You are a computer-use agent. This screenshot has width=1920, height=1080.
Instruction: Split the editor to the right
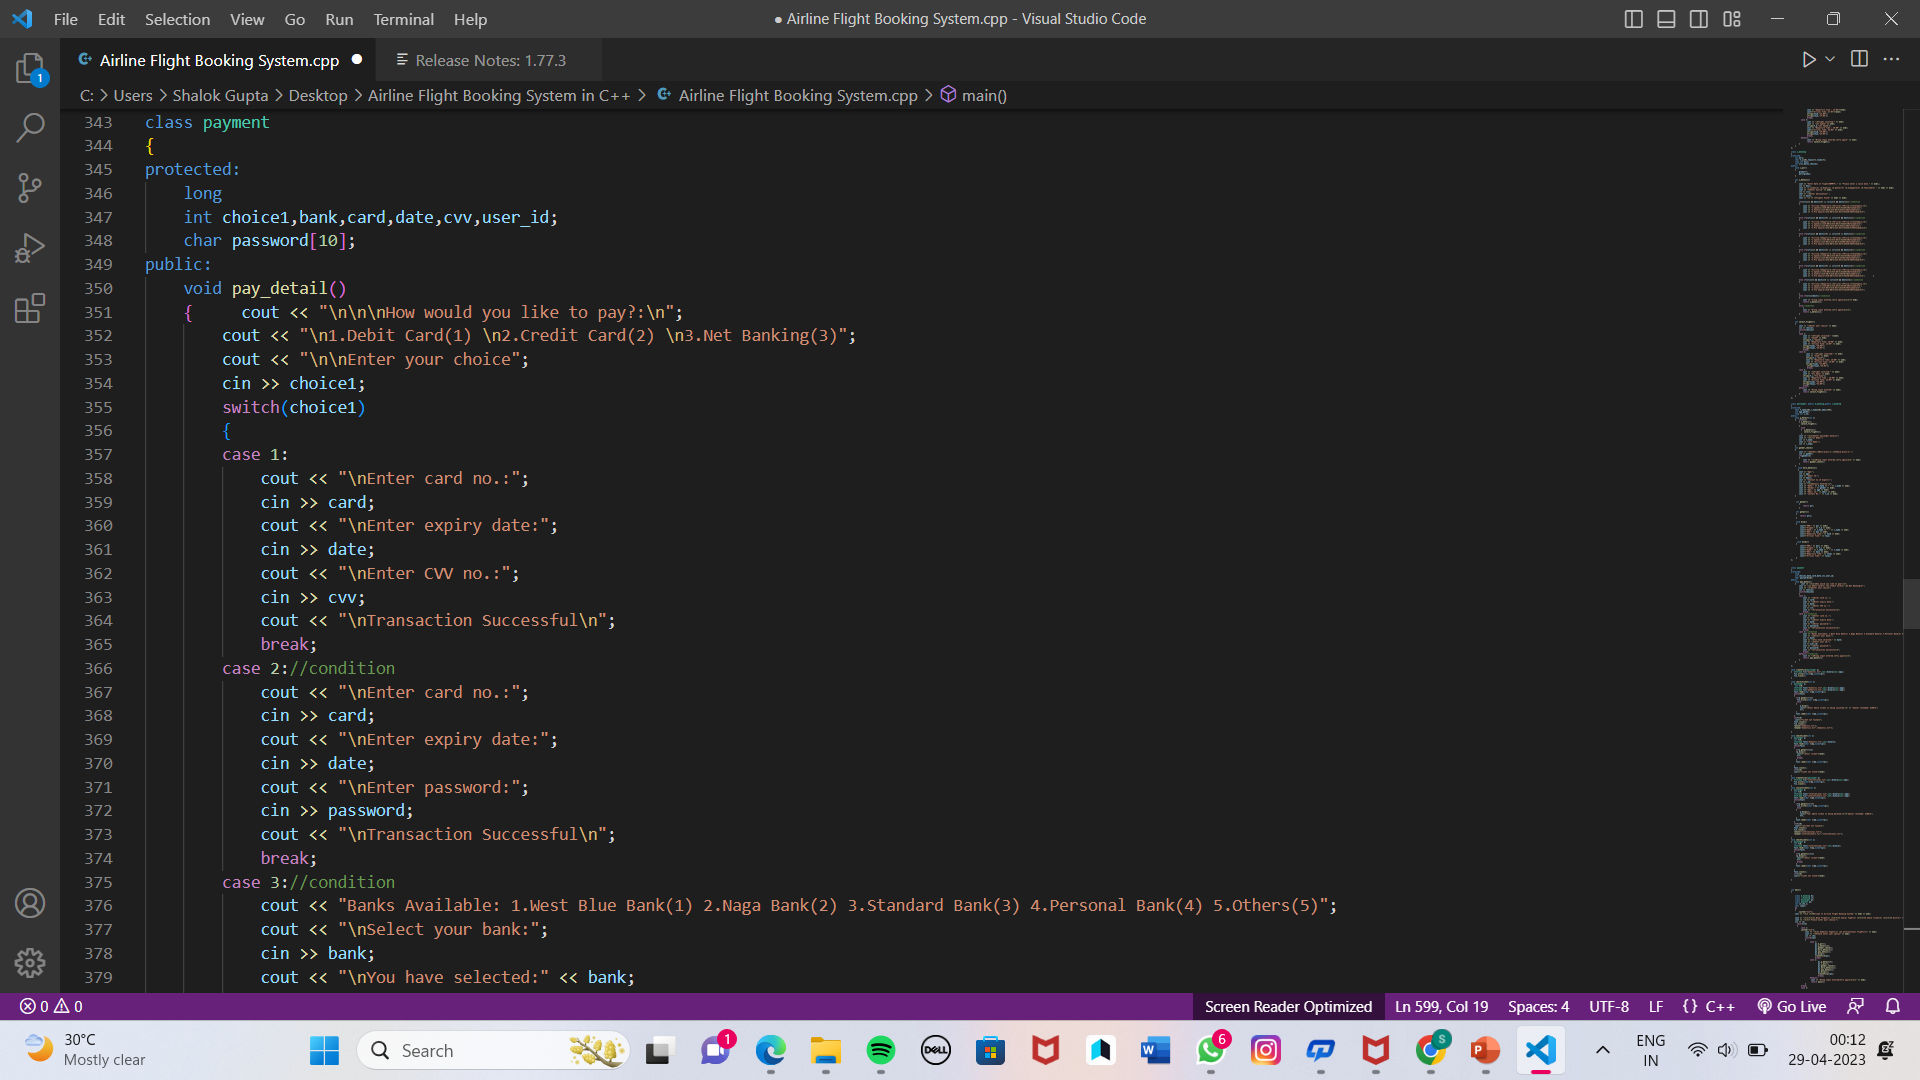pyautogui.click(x=1859, y=59)
